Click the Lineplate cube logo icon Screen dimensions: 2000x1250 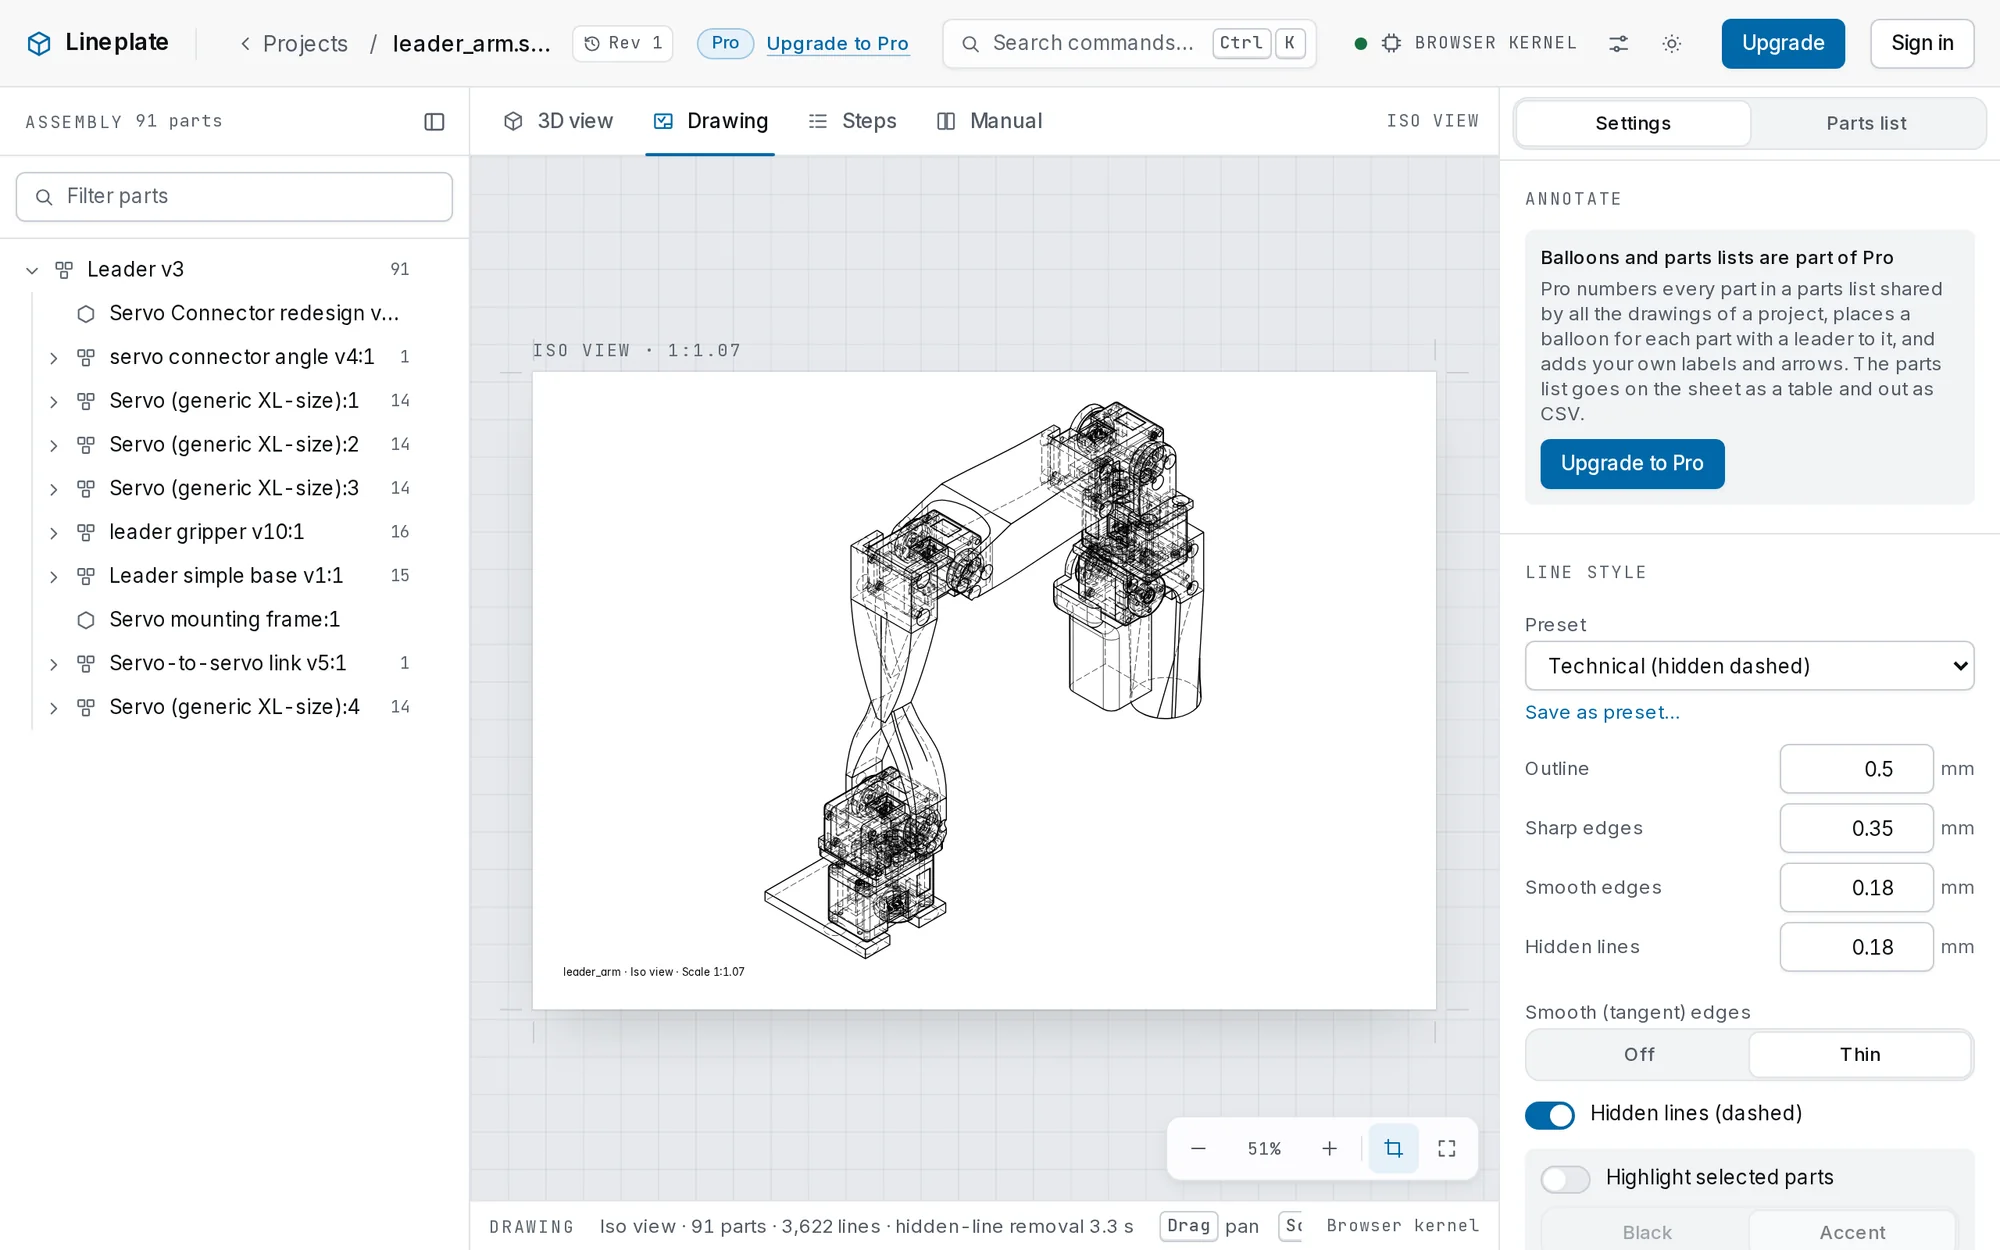point(39,43)
